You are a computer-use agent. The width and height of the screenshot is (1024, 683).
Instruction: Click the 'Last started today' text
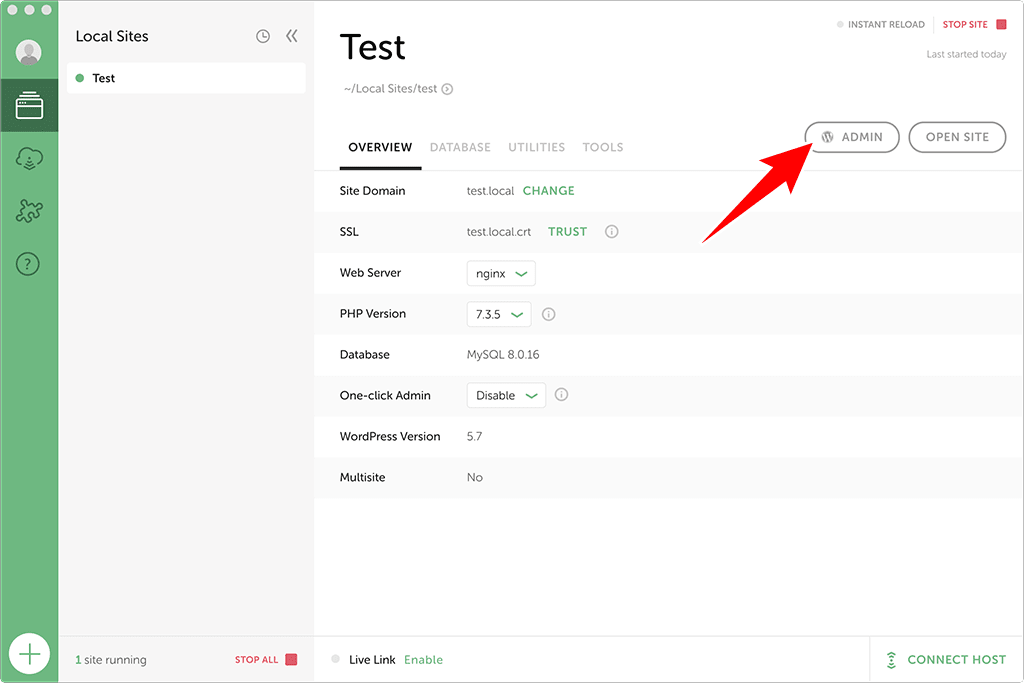coord(966,54)
